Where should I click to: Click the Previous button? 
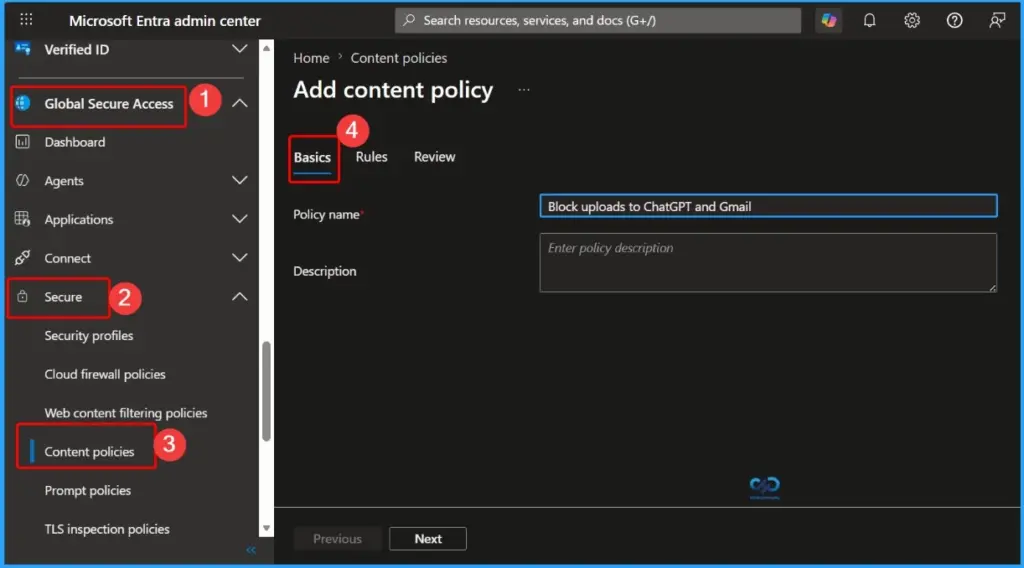[337, 539]
